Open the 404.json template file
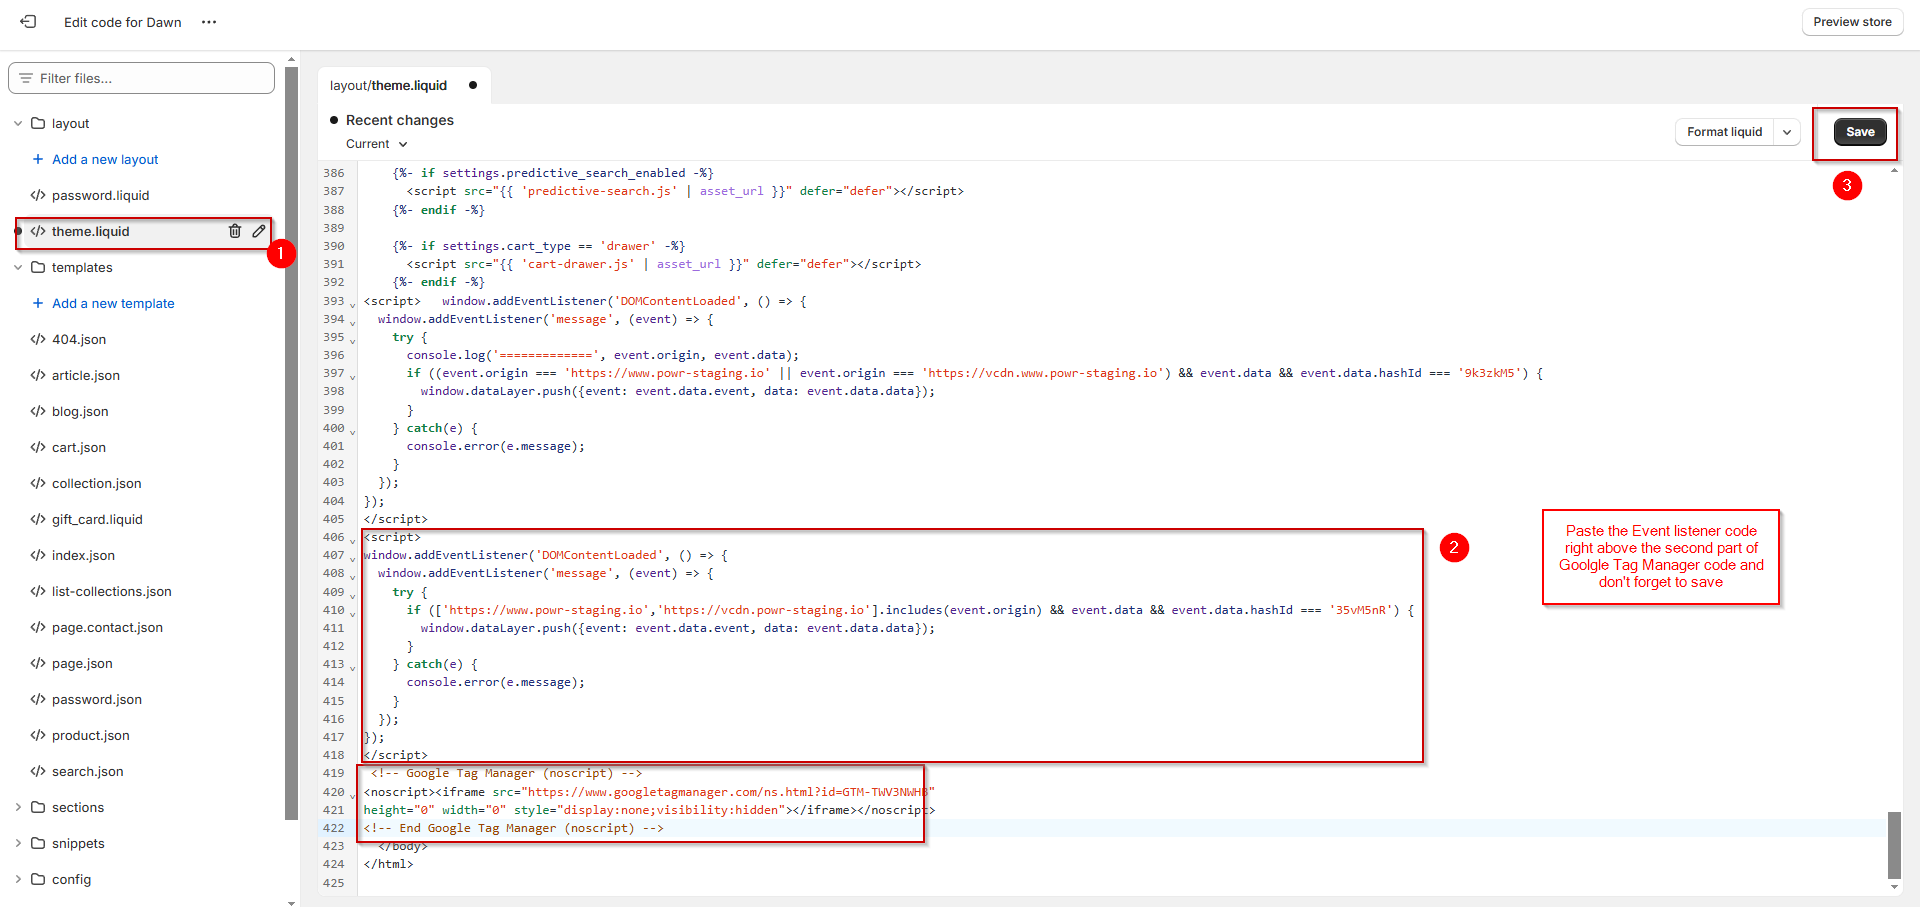 79,339
